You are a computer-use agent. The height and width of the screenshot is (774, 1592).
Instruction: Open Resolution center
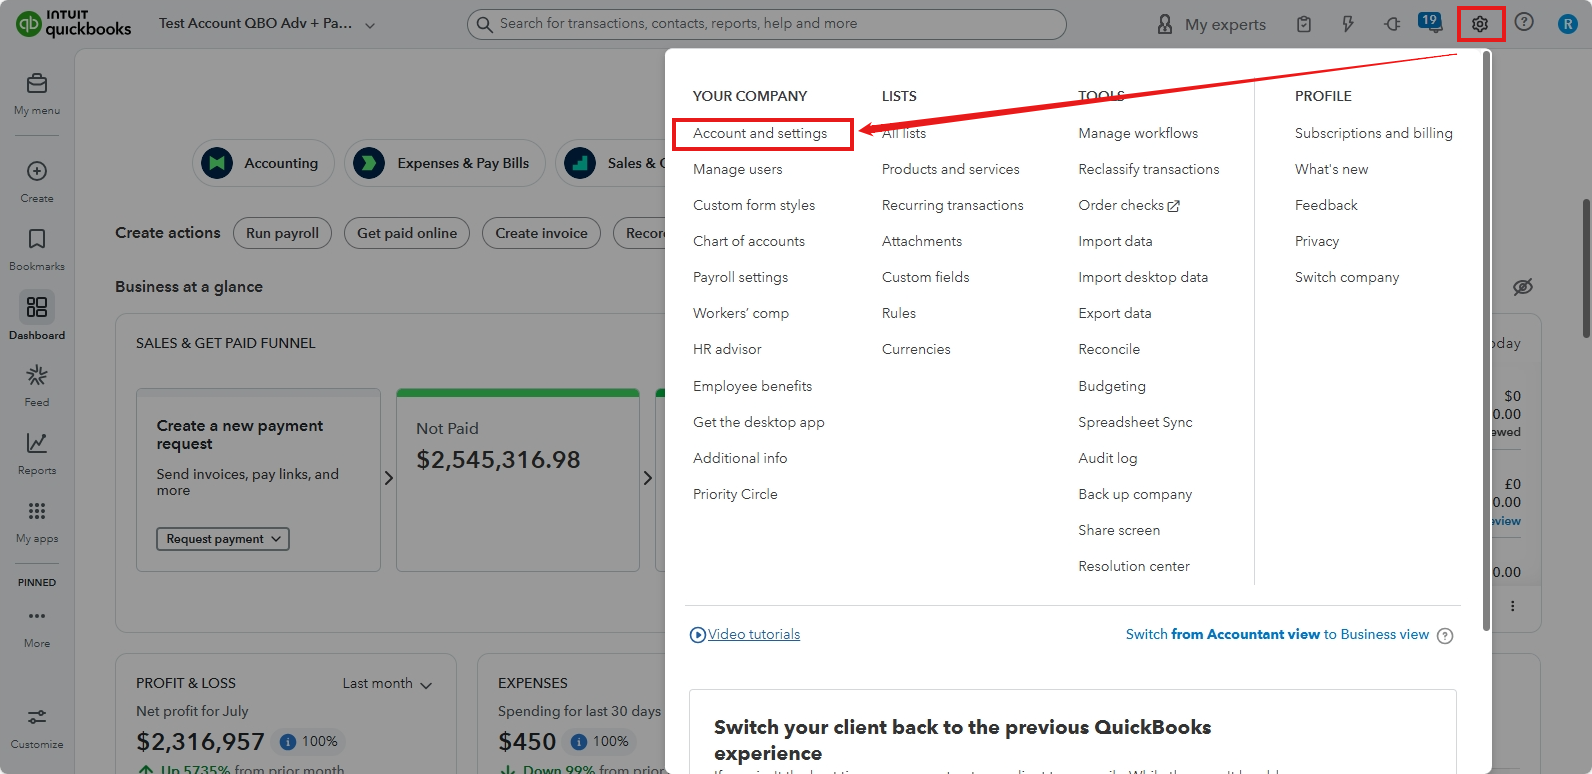(1134, 566)
